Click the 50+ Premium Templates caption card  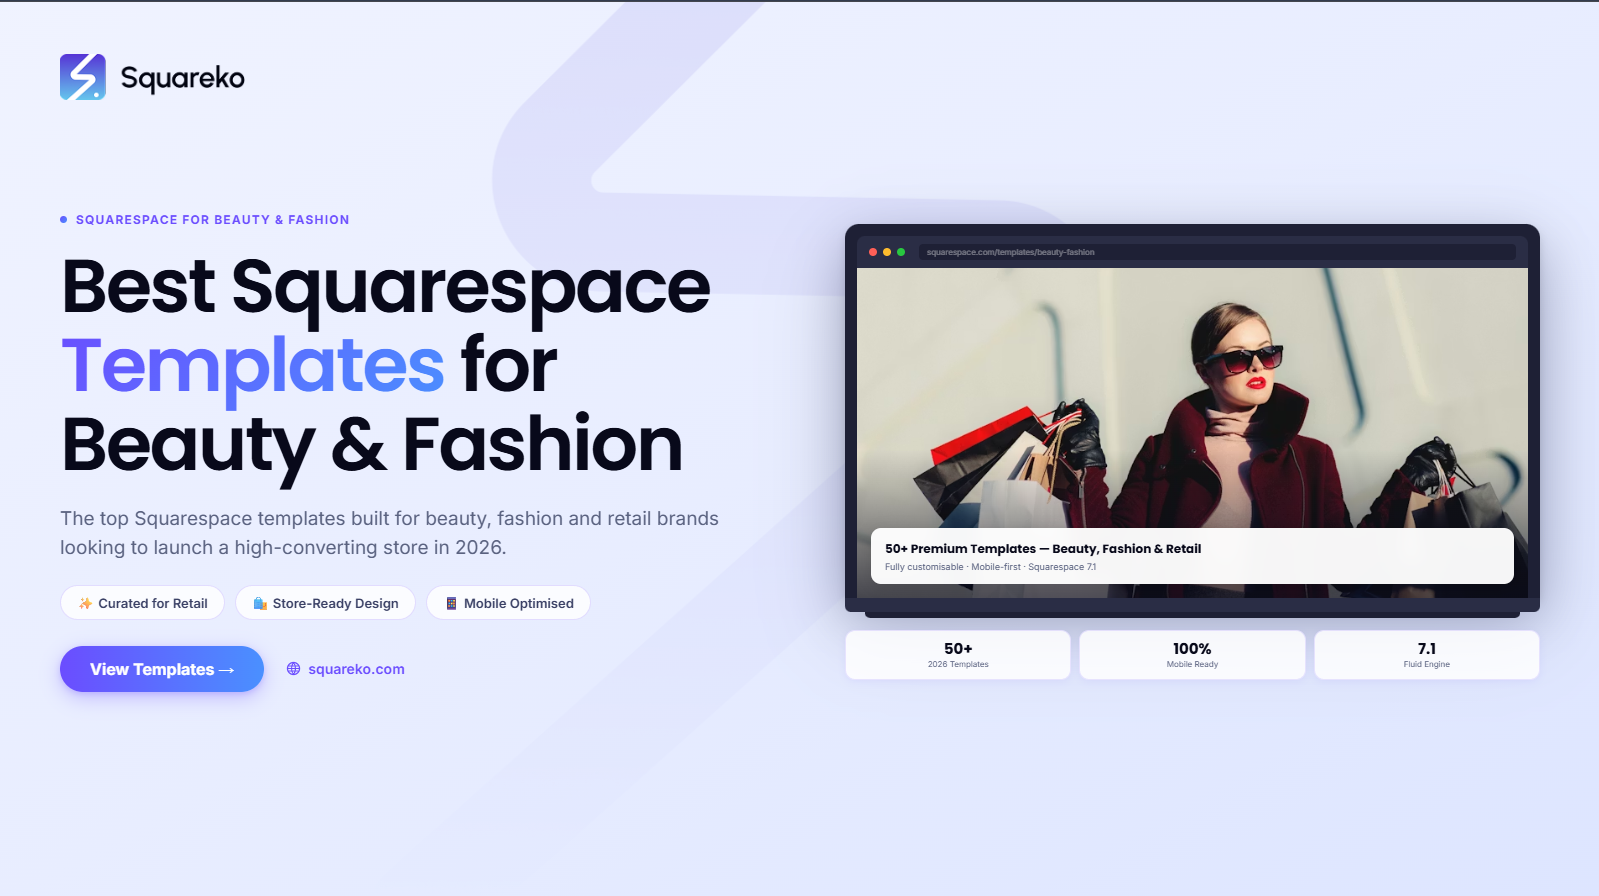(x=1192, y=556)
